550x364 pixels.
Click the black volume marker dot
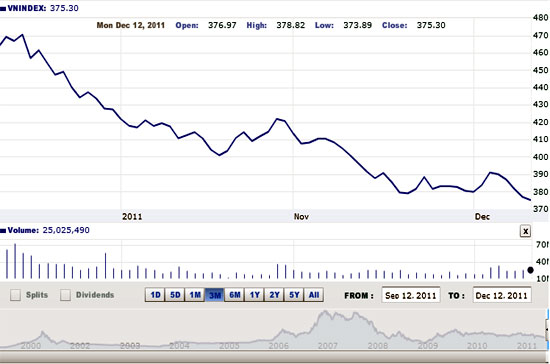[530, 270]
